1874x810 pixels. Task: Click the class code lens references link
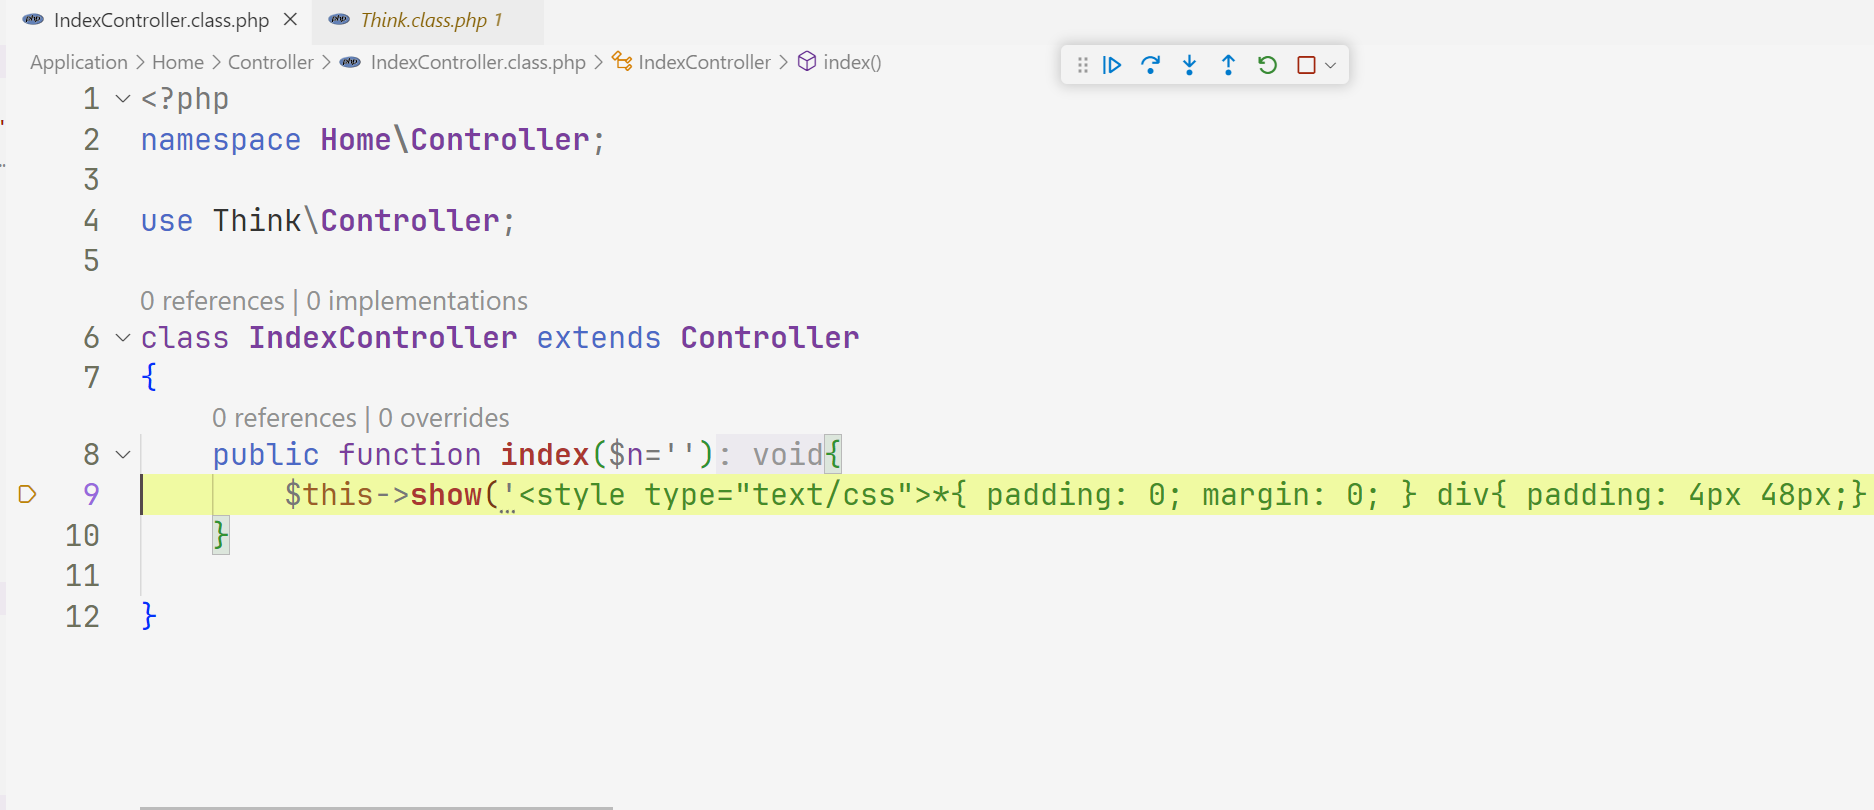click(x=212, y=301)
